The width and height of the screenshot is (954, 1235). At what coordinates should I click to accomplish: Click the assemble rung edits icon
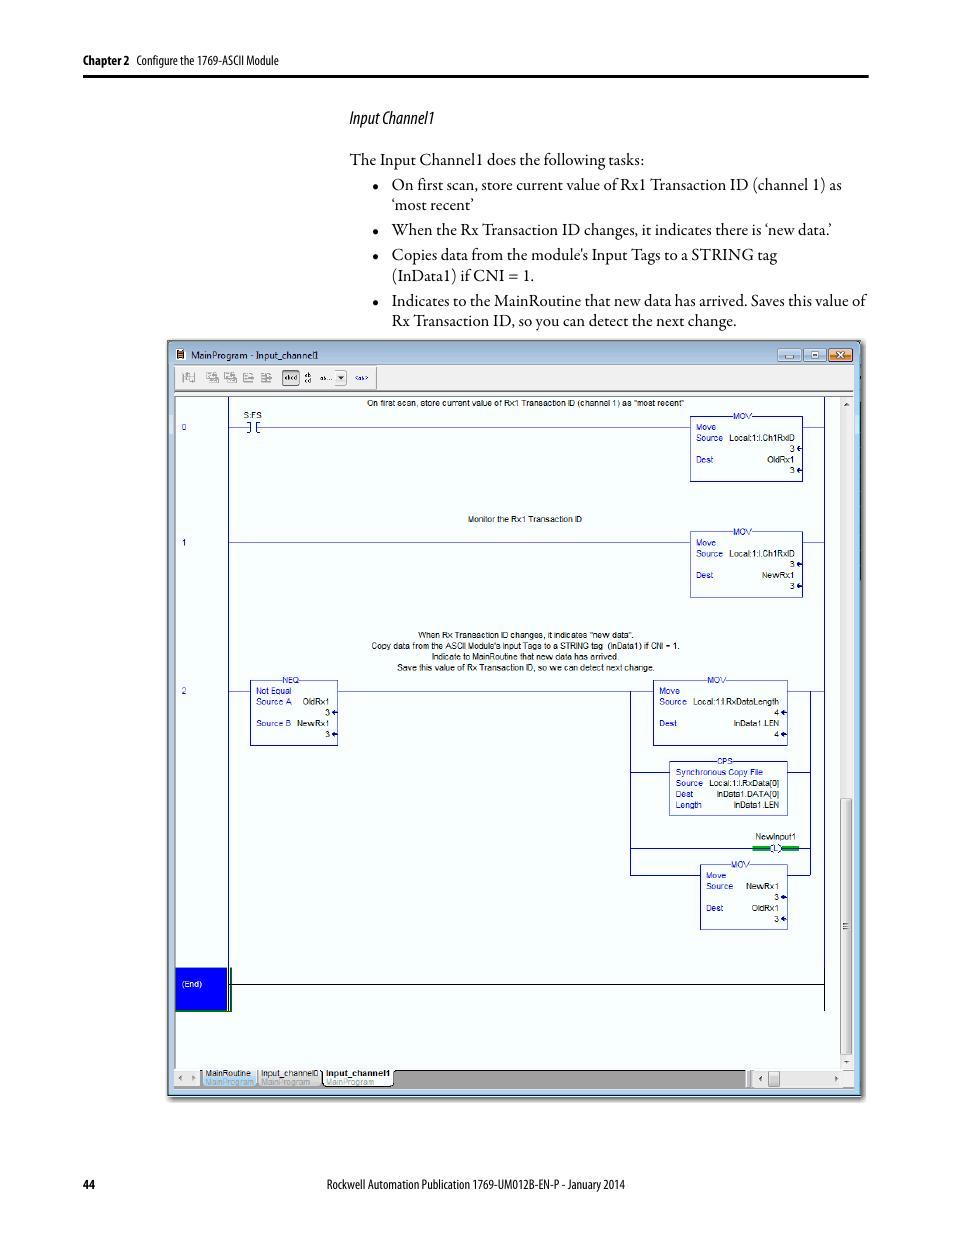point(248,378)
